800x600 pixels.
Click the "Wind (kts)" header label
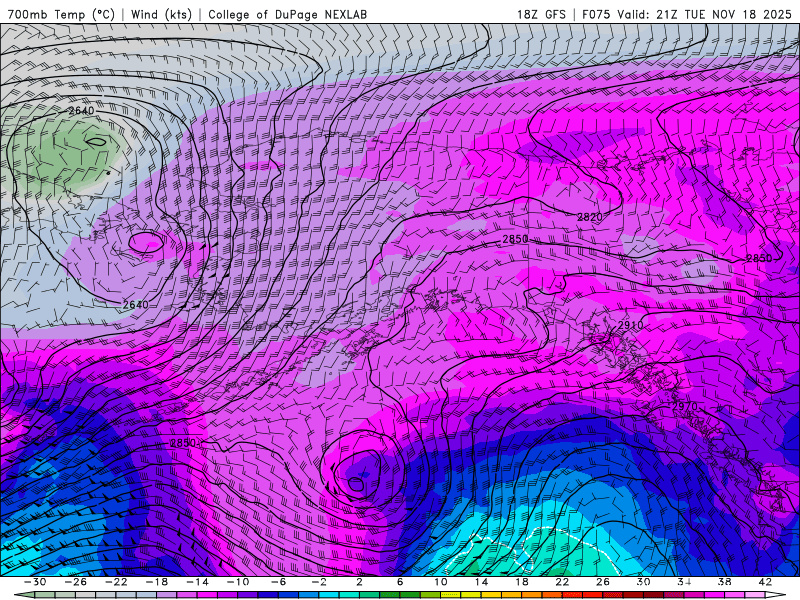pos(161,14)
